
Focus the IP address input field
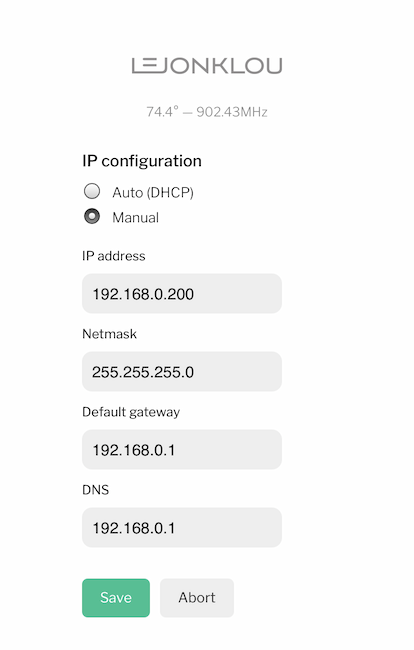pos(182,293)
